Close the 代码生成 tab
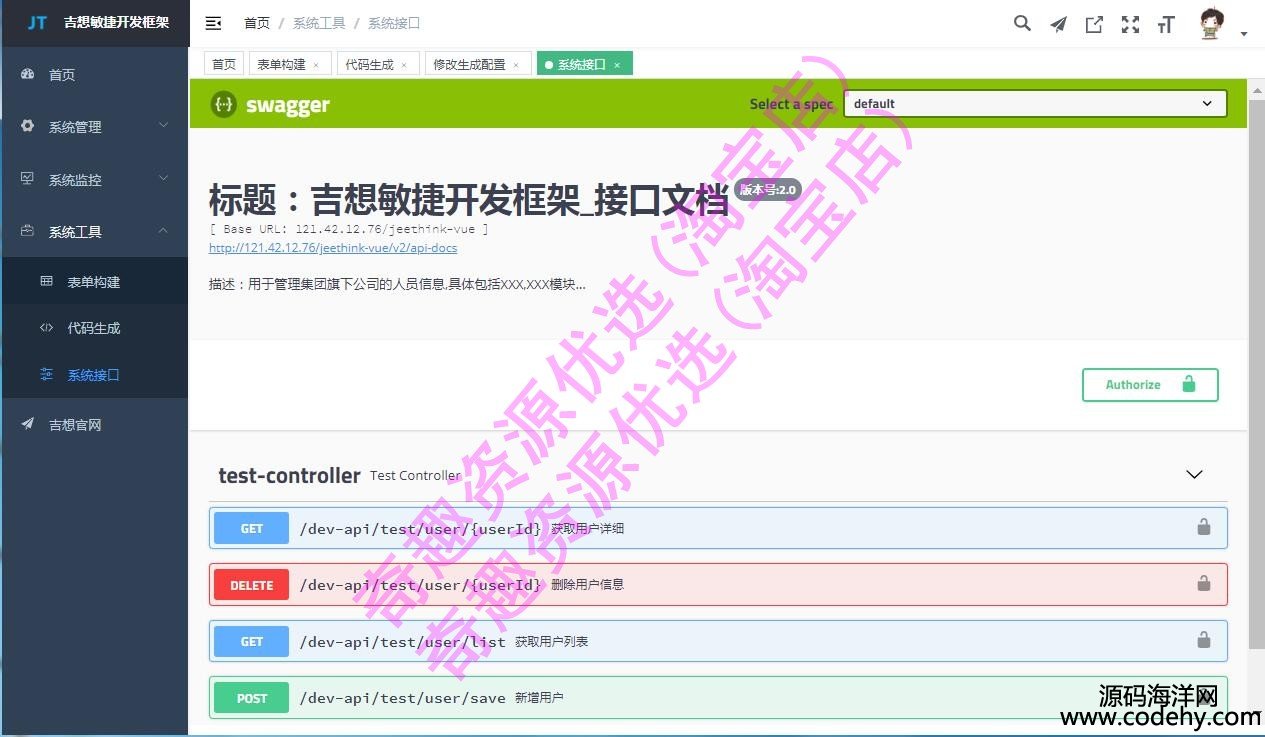This screenshot has width=1265, height=737. point(404,65)
